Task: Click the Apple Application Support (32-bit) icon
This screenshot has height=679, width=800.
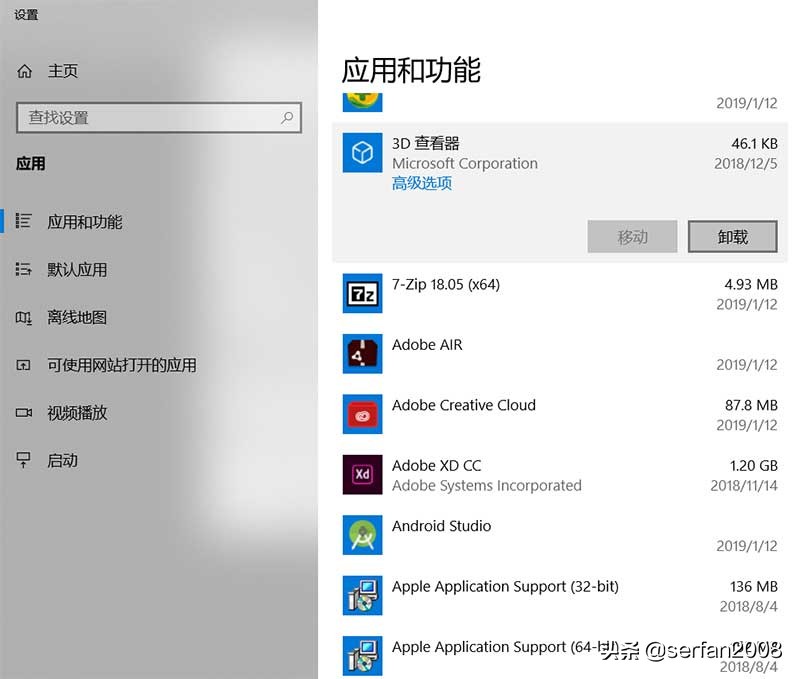Action: (x=361, y=596)
